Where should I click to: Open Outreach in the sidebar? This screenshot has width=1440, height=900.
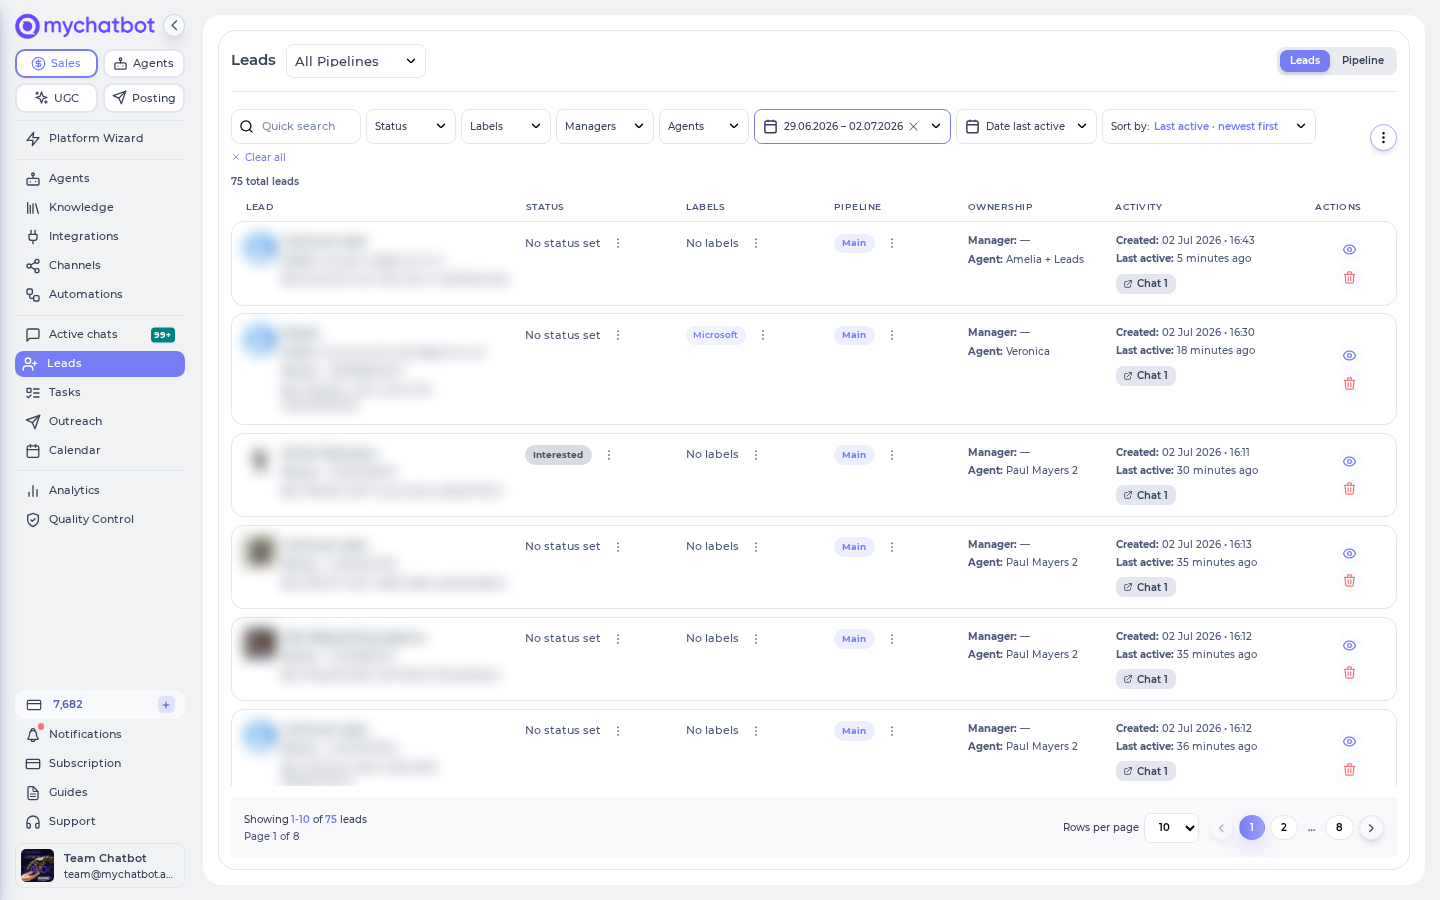[100, 422]
